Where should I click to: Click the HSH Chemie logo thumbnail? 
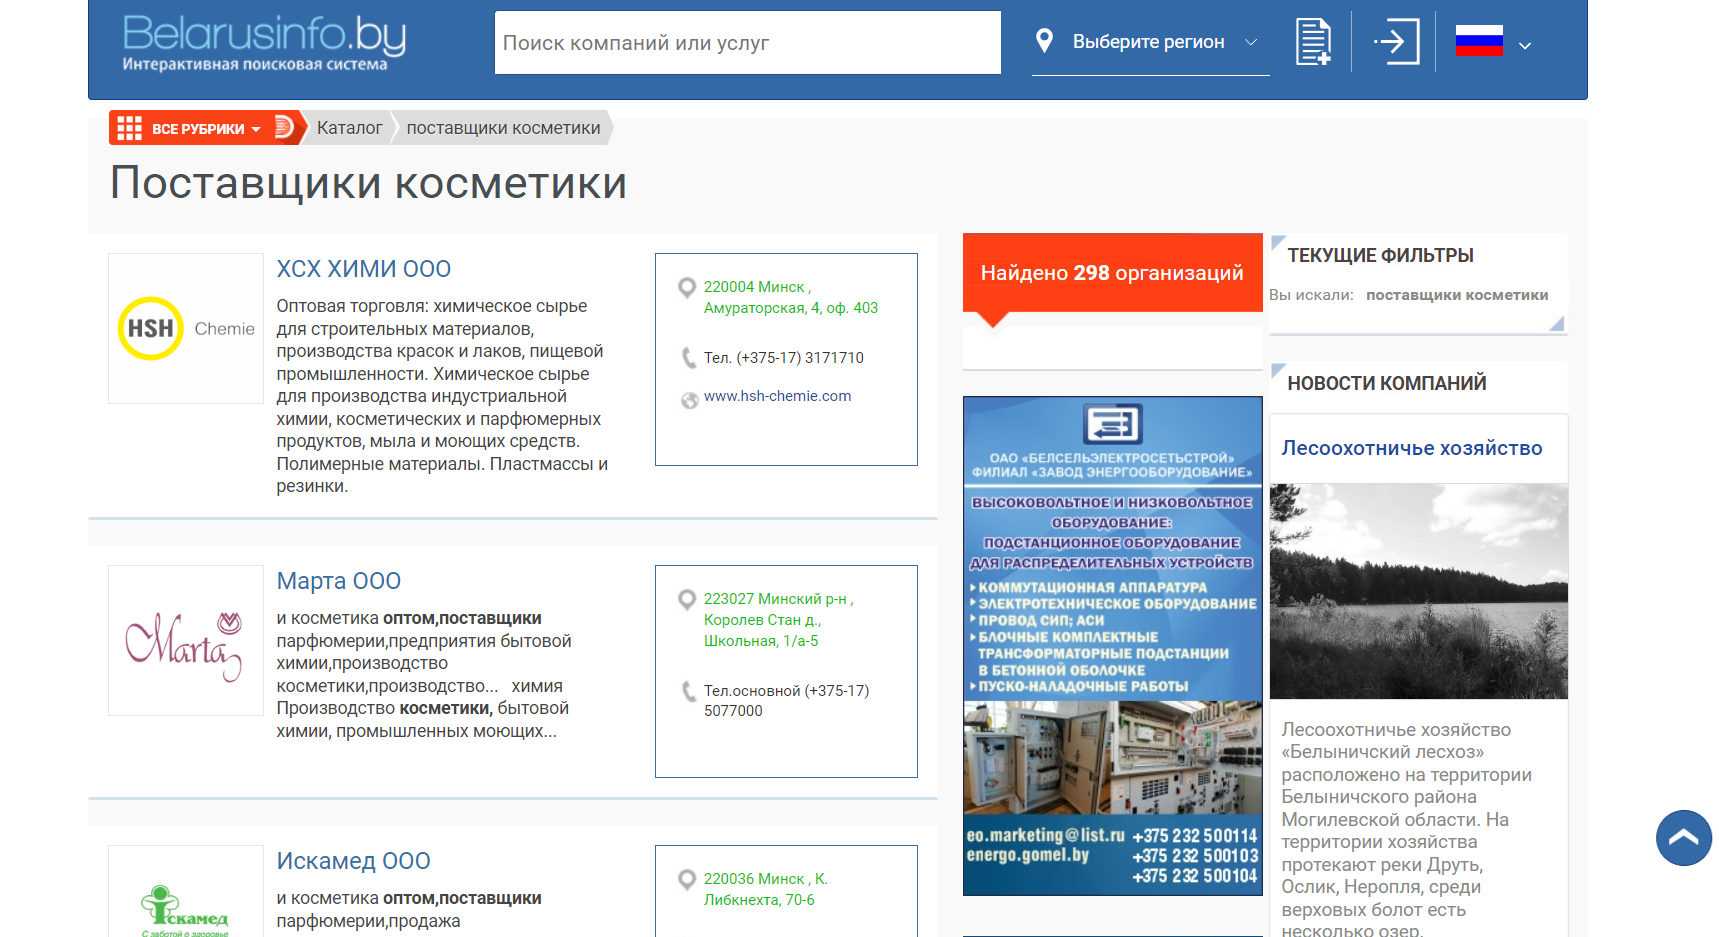[x=186, y=328]
